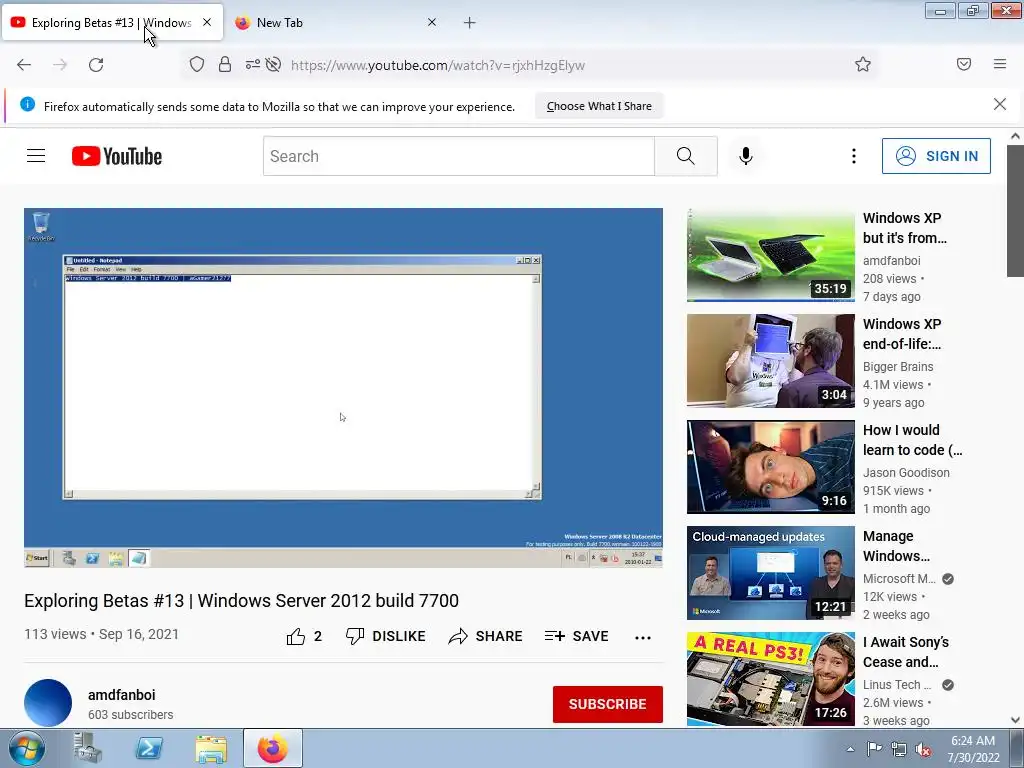
Task: Reload the page with the refresh icon
Action: click(96, 65)
